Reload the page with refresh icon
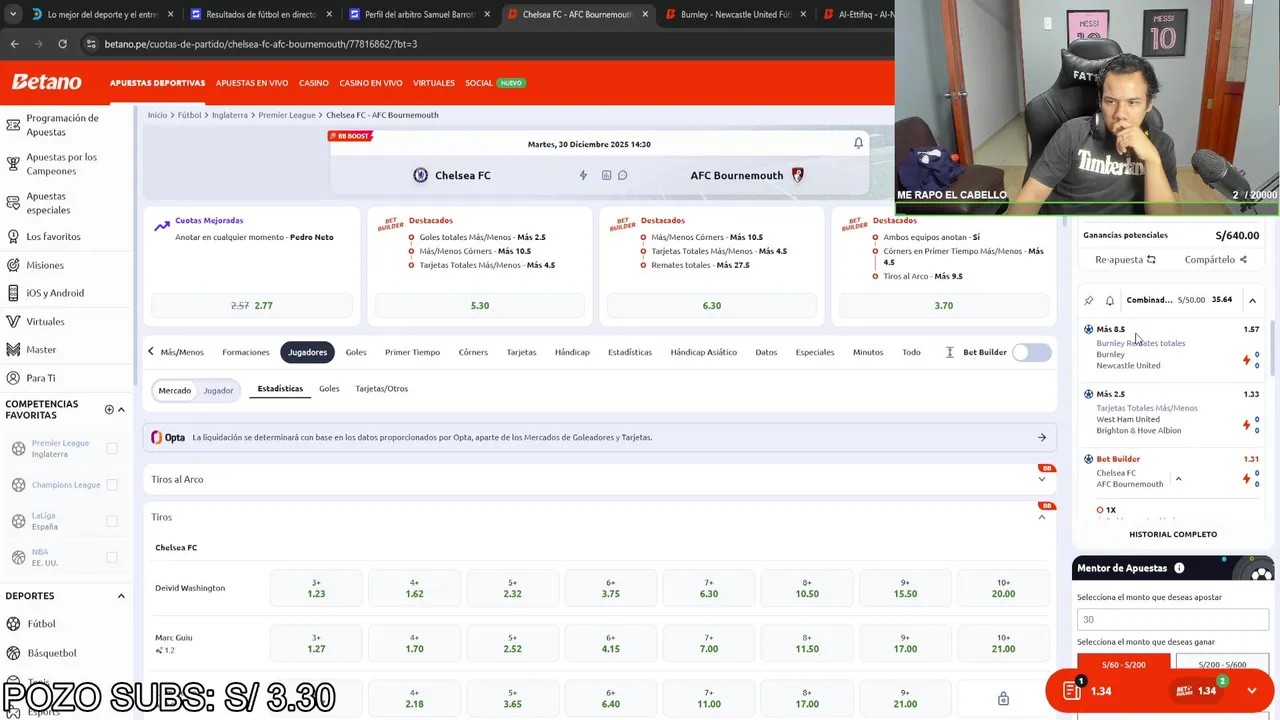This screenshot has width=1280, height=720. click(62, 44)
